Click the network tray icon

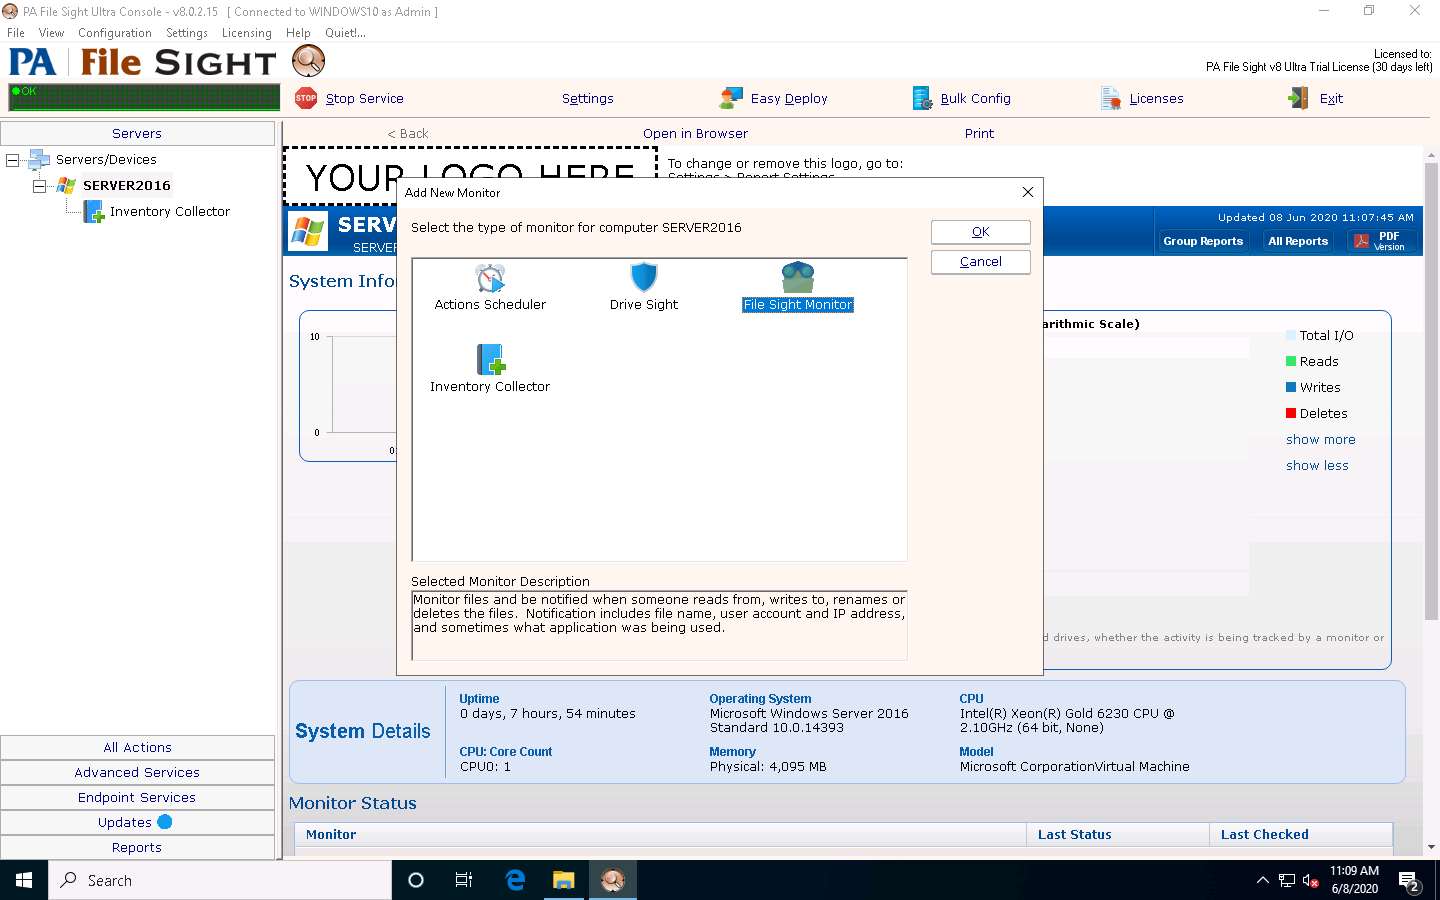coord(1287,881)
